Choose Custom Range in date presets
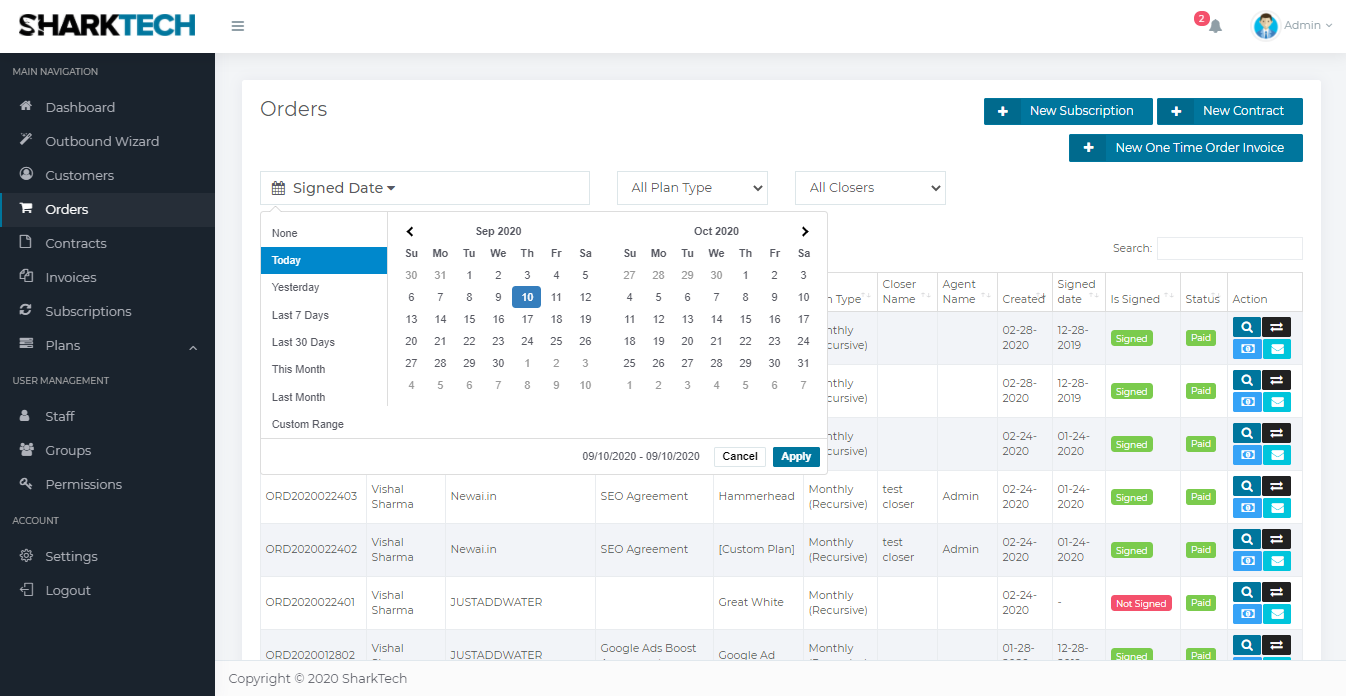This screenshot has height=696, width=1346. pos(308,424)
